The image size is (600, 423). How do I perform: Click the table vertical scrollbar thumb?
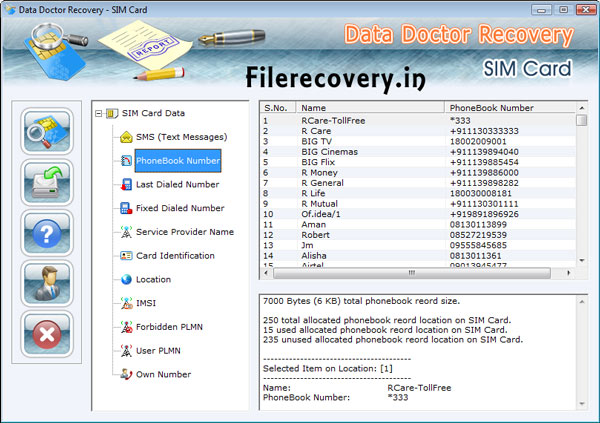[x=582, y=120]
